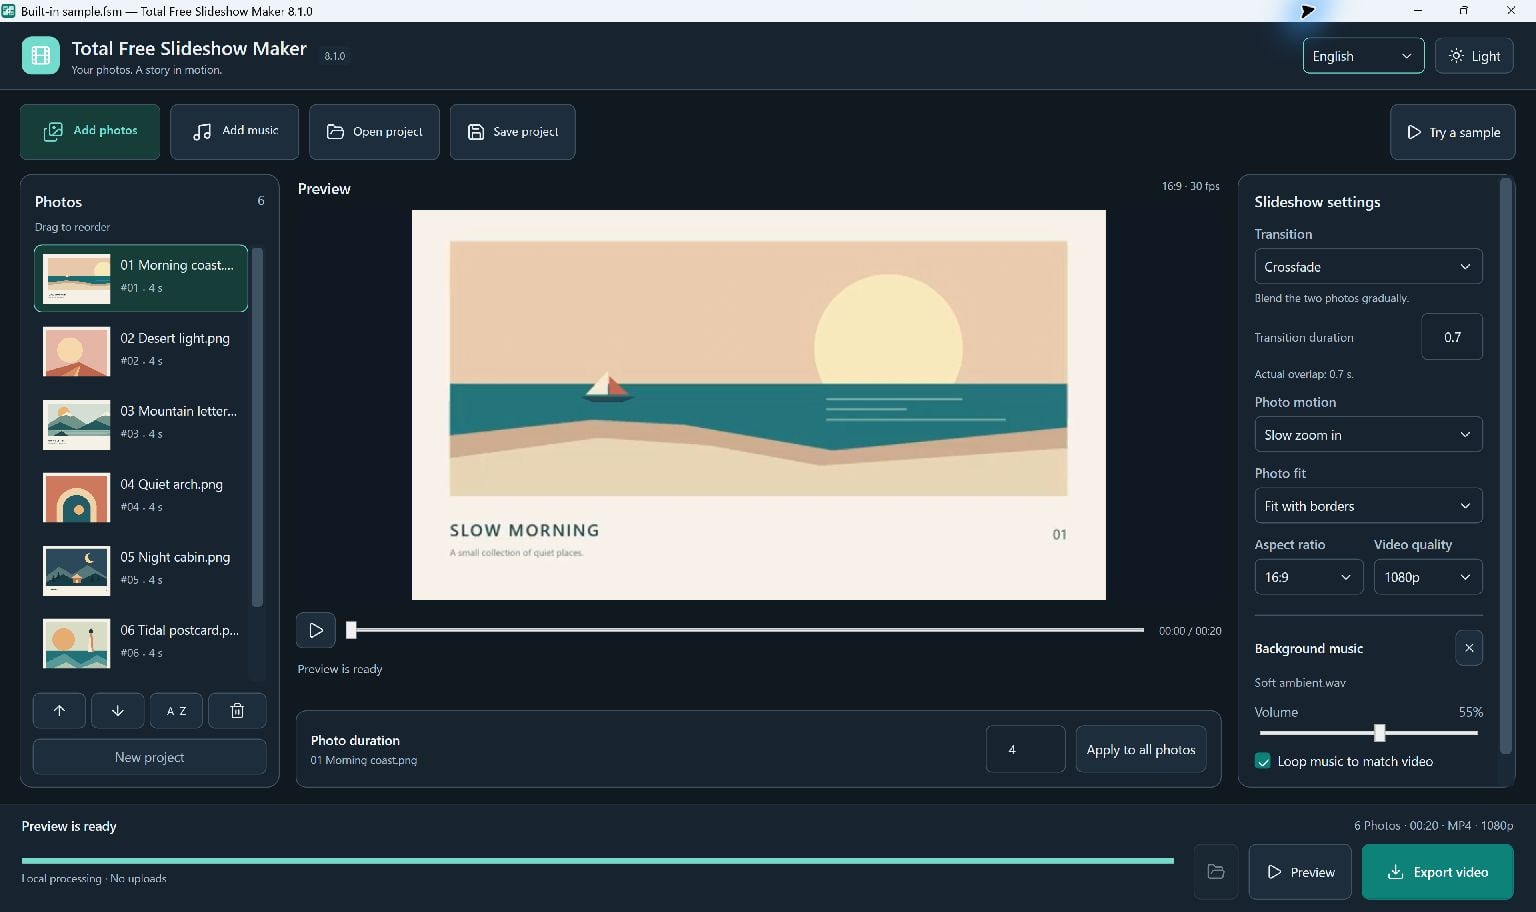
Task: Select 03 Mountain letter photo
Action: pyautogui.click(x=141, y=423)
